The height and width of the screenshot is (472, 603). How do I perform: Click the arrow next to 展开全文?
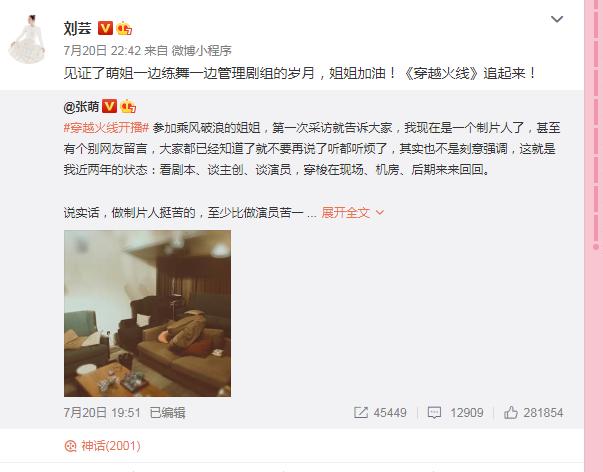[x=380, y=212]
